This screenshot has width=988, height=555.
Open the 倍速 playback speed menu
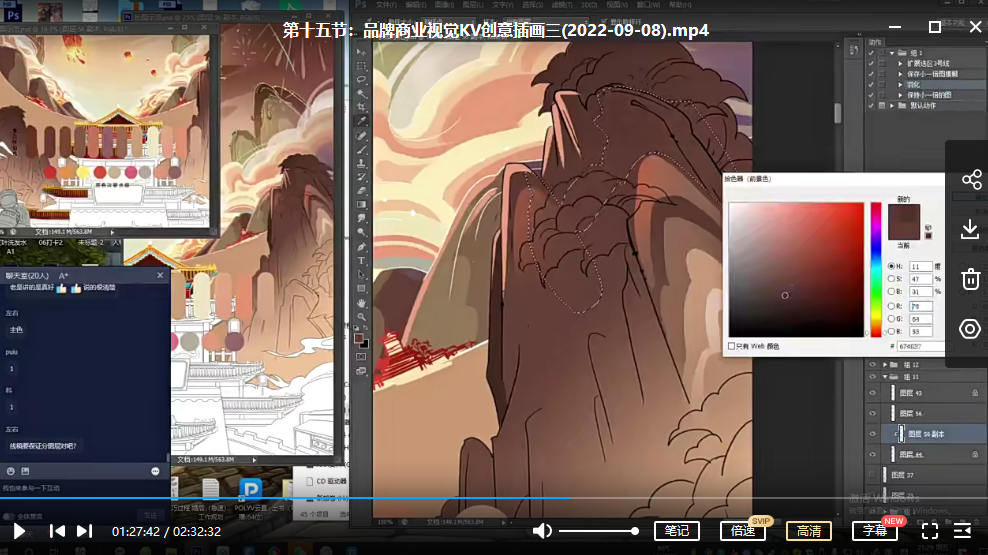pos(742,531)
